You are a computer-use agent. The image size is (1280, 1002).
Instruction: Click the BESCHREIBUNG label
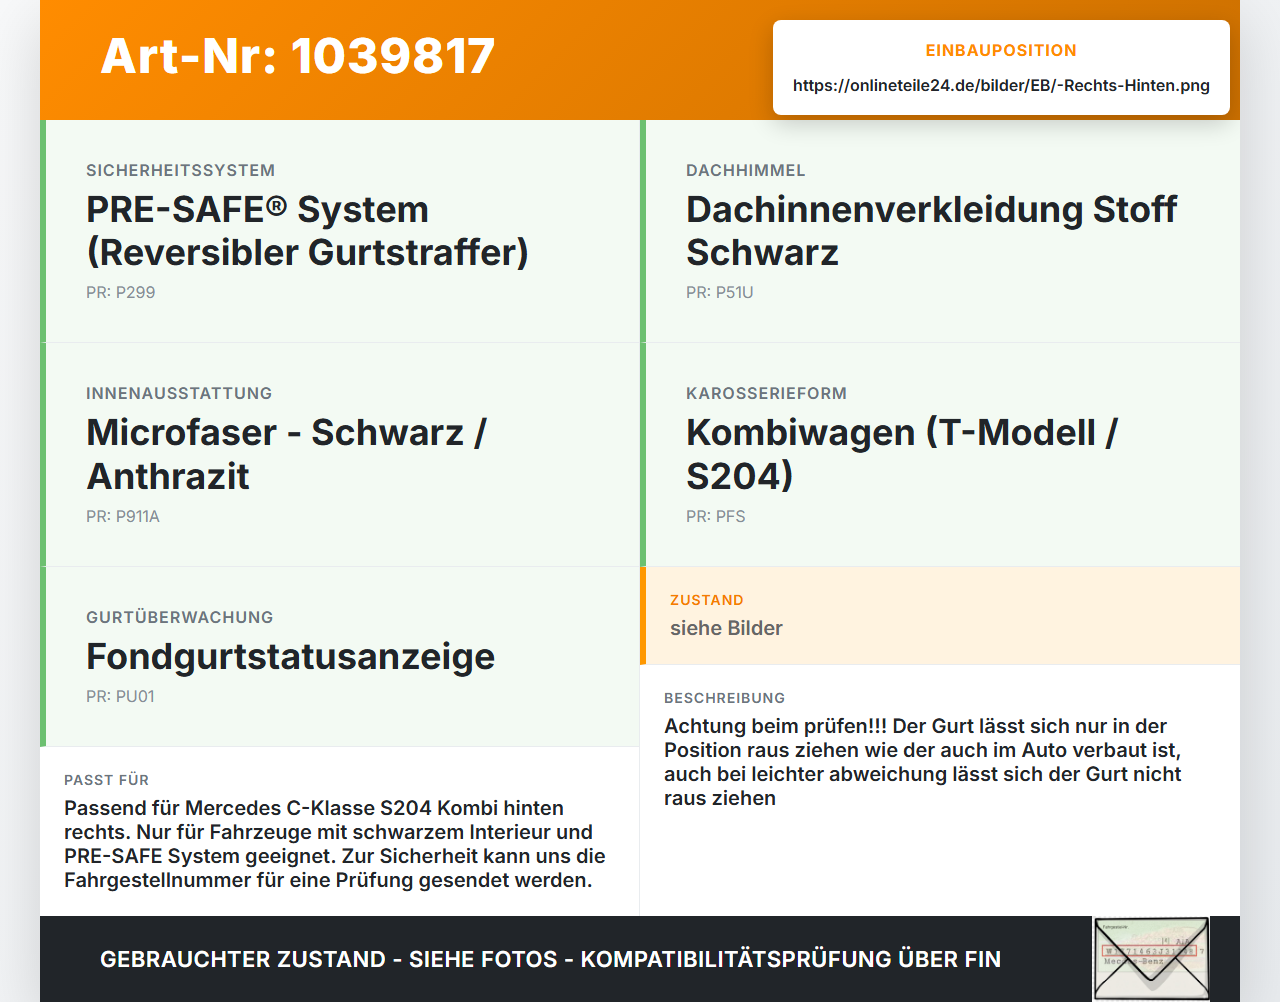tap(724, 698)
